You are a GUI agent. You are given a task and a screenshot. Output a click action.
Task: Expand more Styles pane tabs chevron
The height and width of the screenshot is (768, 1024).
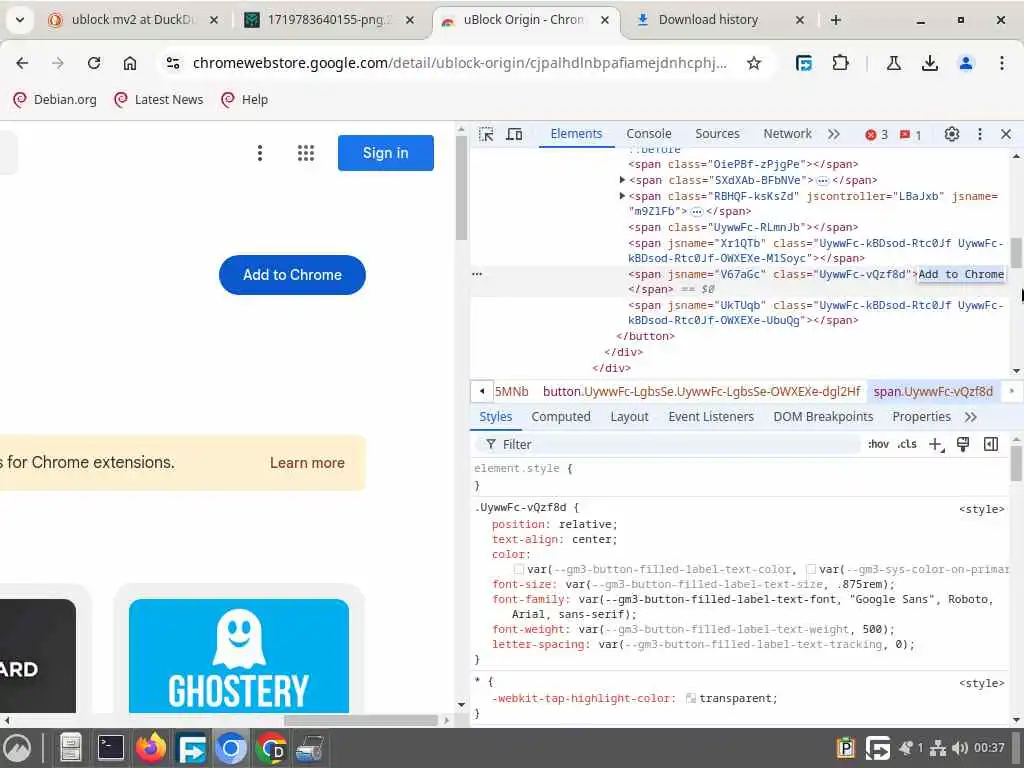[x=970, y=417]
